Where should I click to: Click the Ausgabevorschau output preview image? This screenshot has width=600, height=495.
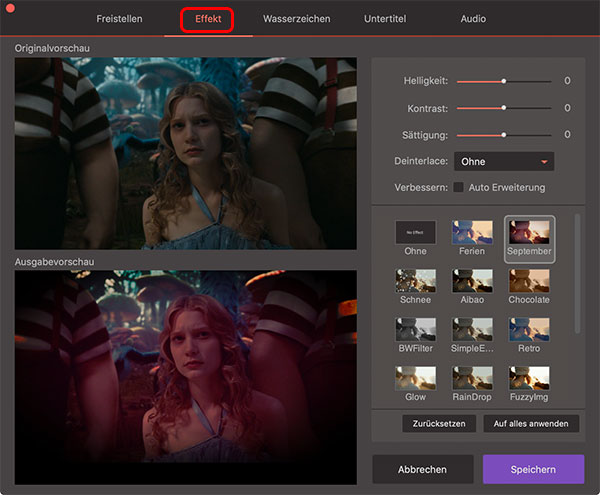pos(186,378)
